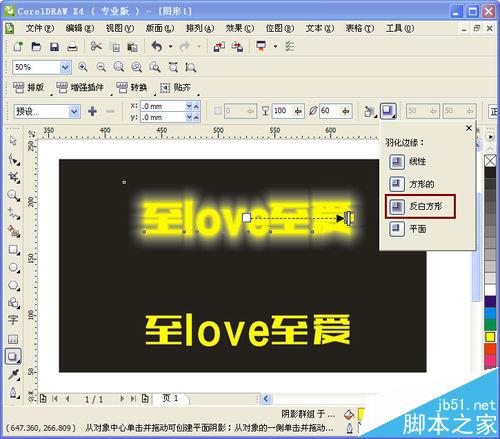Click the Print icon
Screen dimensions: 500x439
[x=72, y=46]
